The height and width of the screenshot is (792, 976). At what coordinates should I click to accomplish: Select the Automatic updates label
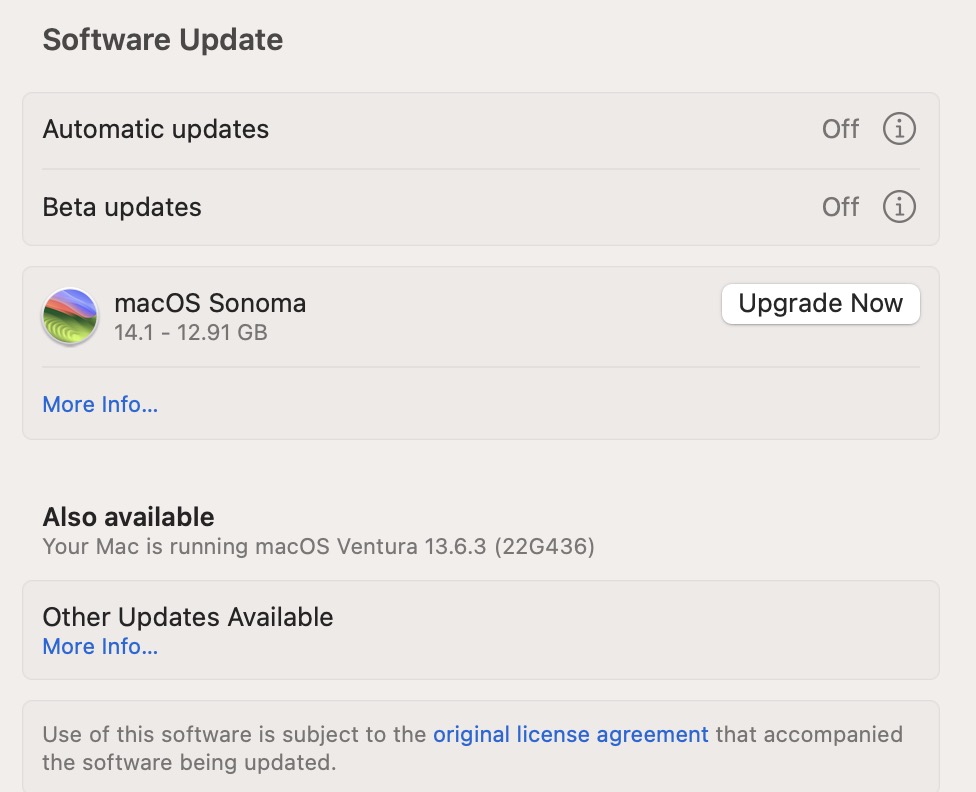(x=155, y=129)
